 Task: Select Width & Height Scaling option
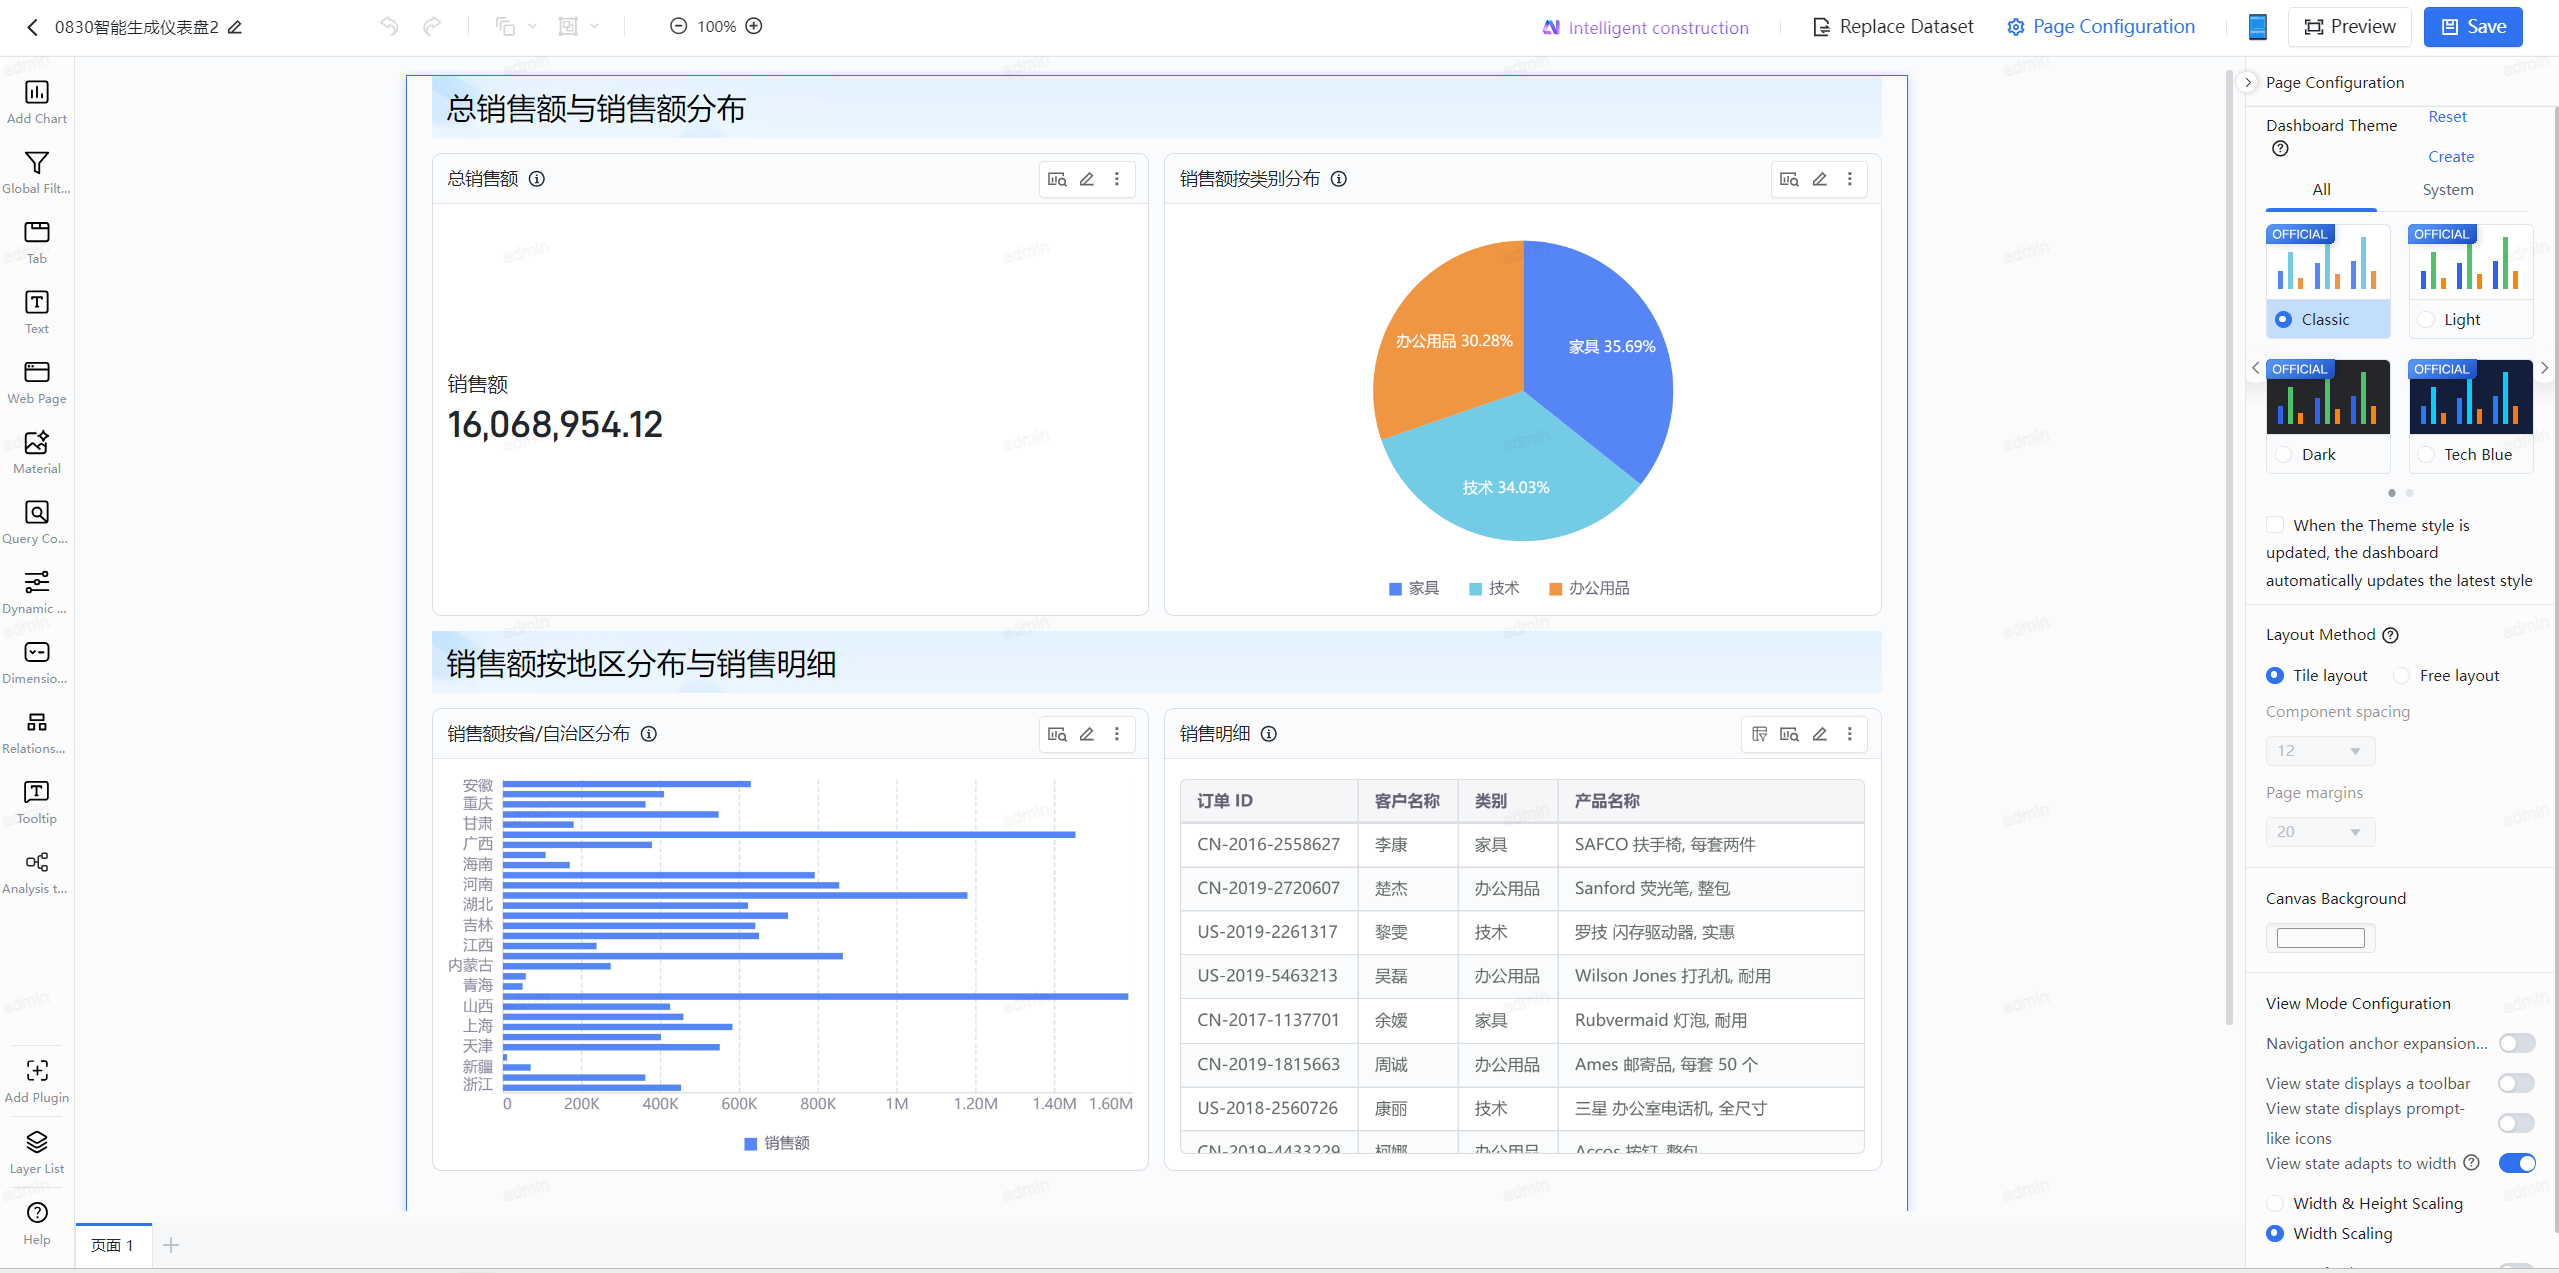(x=2275, y=1204)
